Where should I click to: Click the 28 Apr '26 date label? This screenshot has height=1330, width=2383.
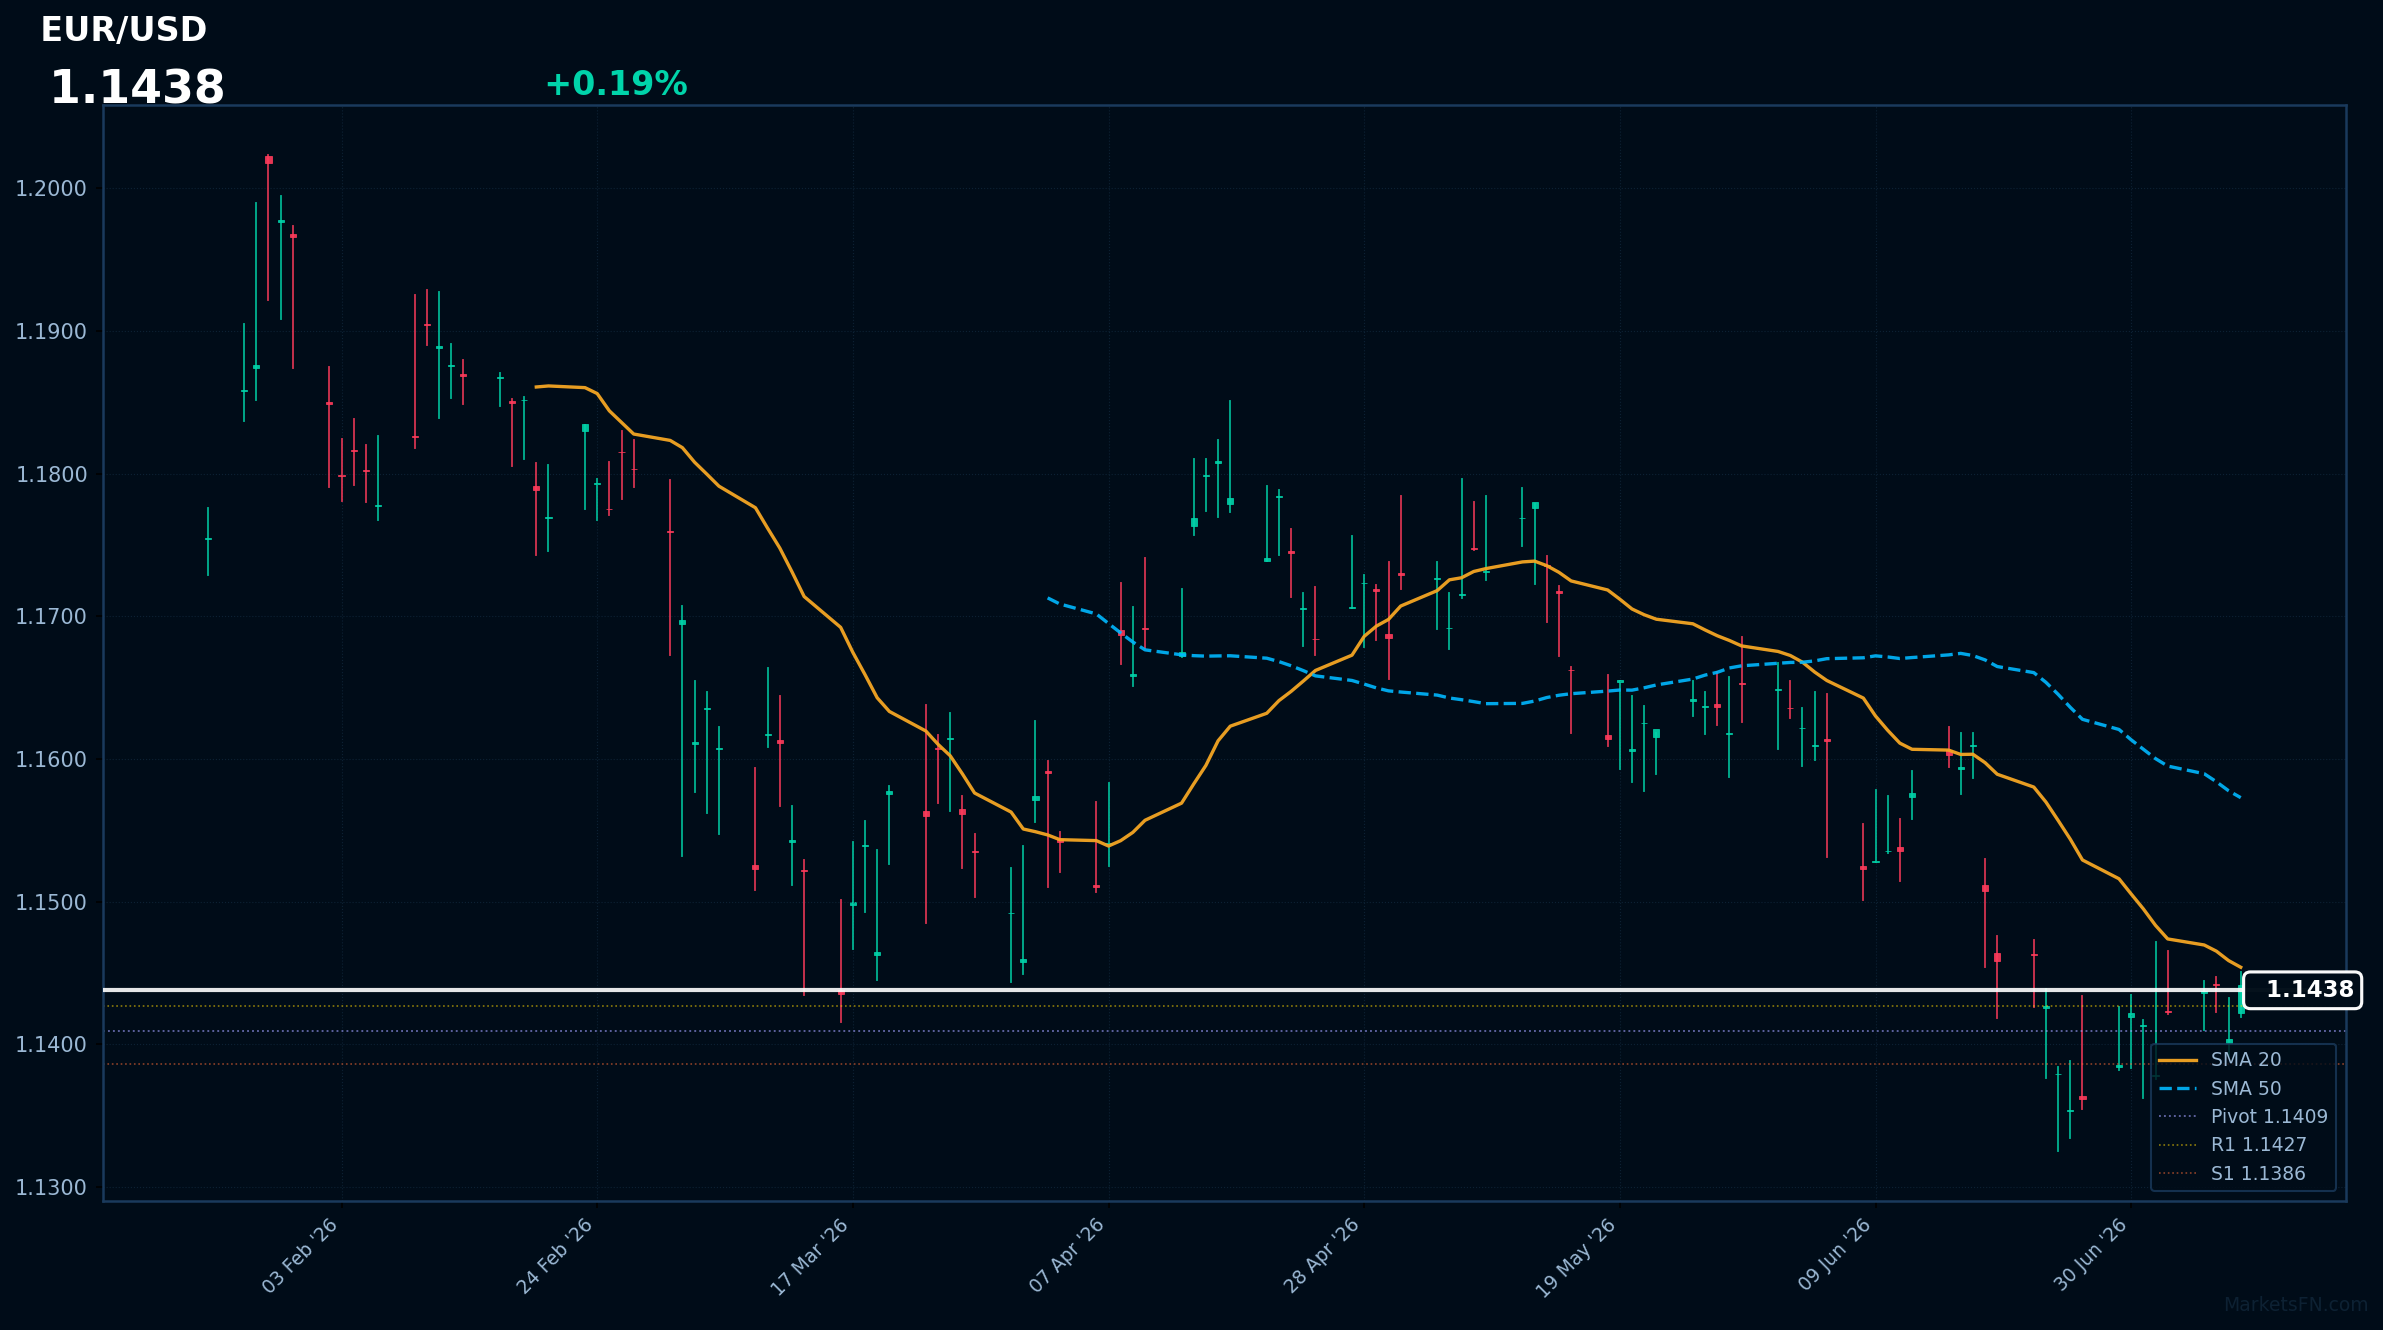(x=1322, y=1256)
